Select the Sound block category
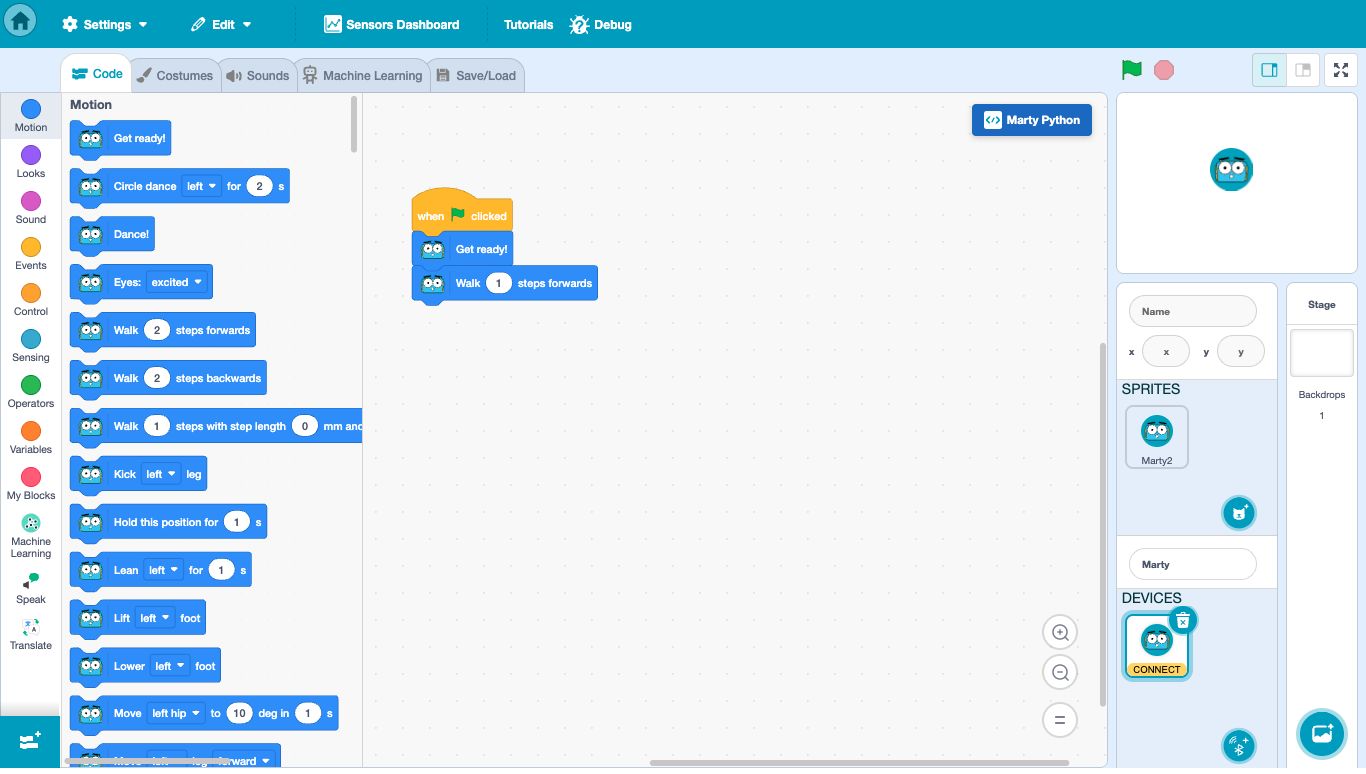 pyautogui.click(x=31, y=207)
